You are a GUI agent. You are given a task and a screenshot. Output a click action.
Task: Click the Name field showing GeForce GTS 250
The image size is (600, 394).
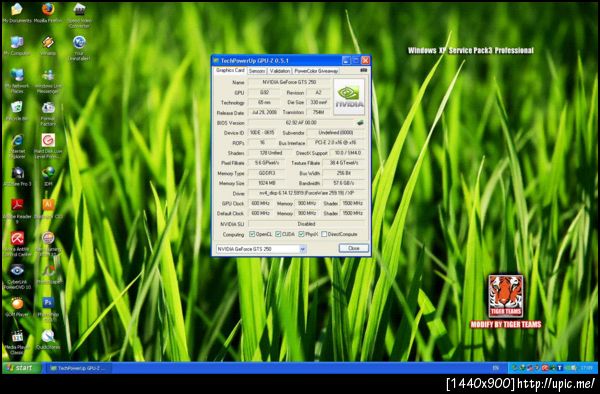pyautogui.click(x=289, y=82)
